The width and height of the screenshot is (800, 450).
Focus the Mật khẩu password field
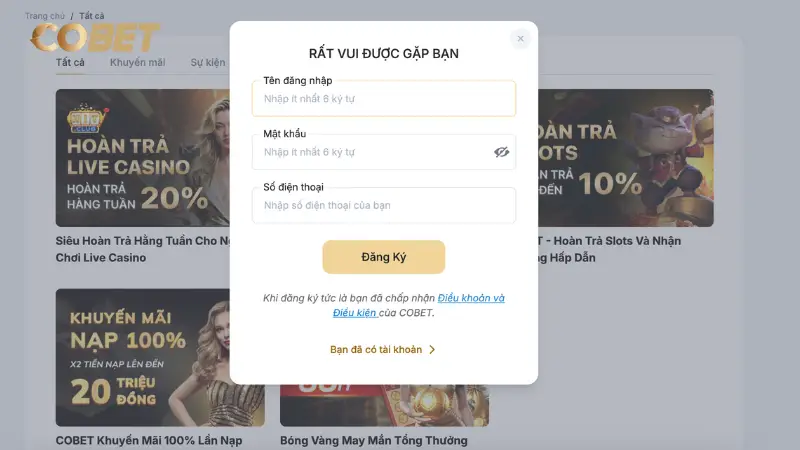pyautogui.click(x=384, y=152)
